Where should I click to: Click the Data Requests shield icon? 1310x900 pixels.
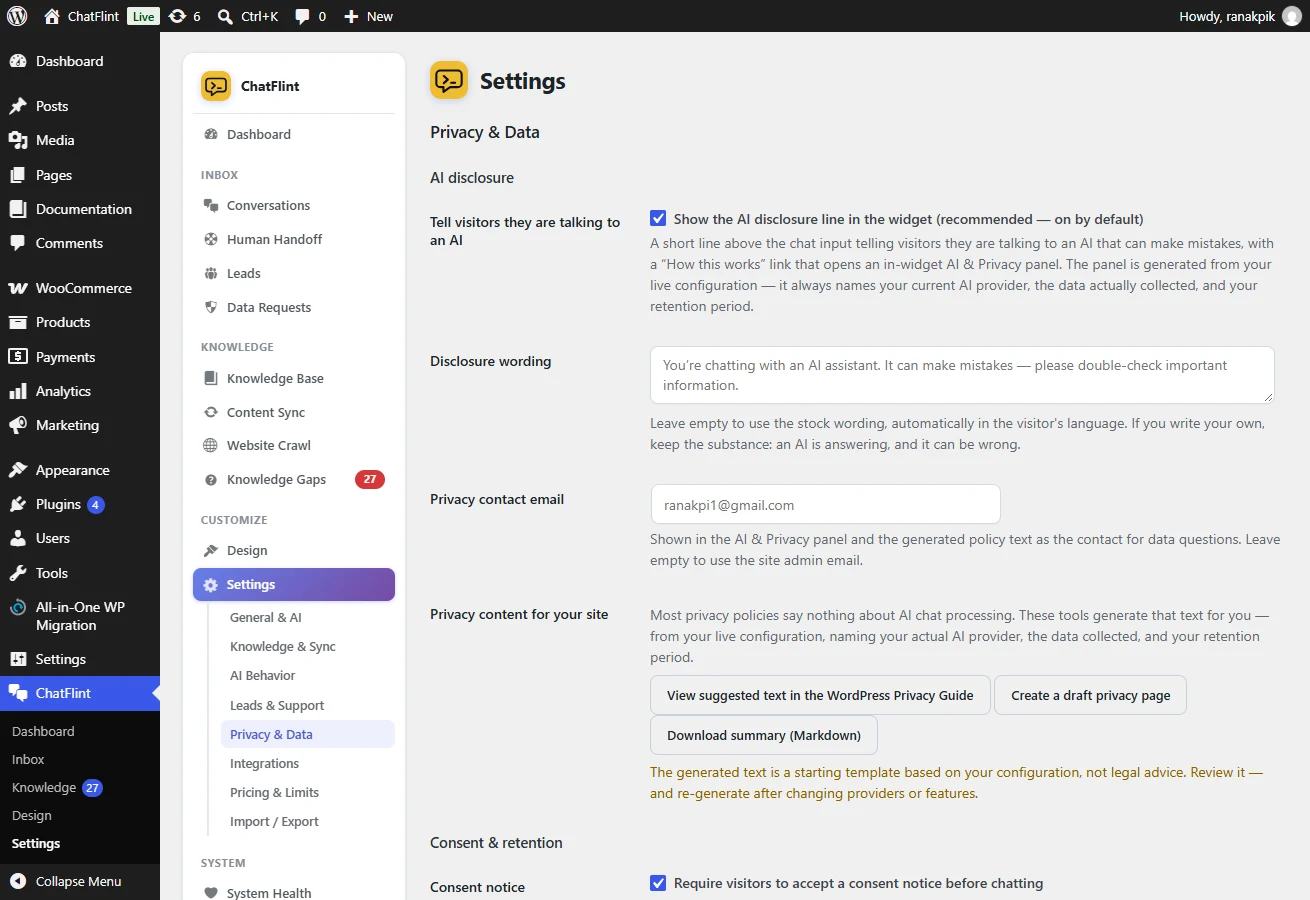click(x=211, y=307)
